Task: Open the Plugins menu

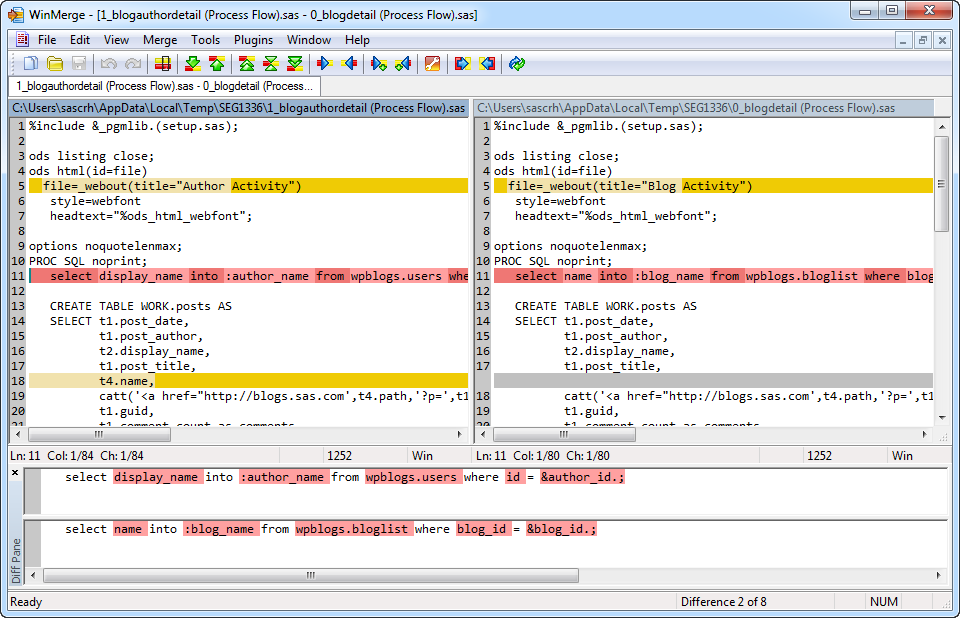Action: pyautogui.click(x=253, y=40)
